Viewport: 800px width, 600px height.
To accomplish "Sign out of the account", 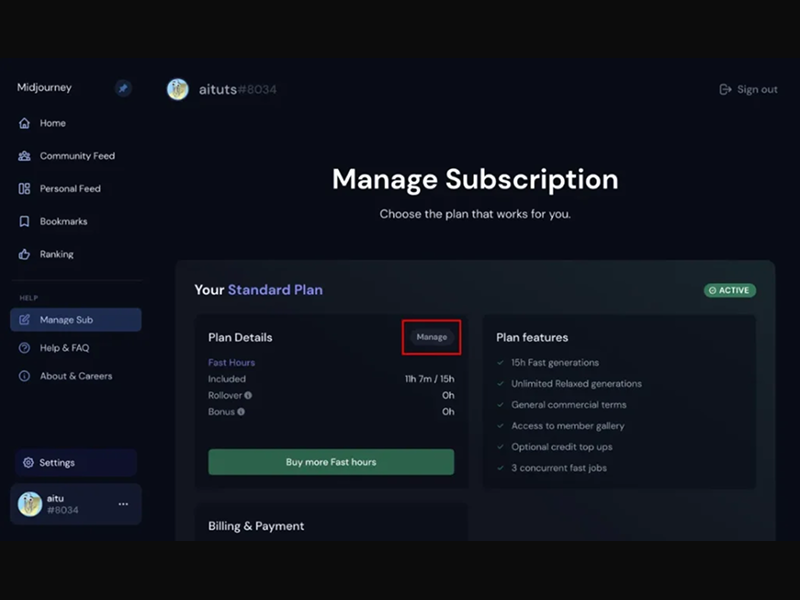I will pos(748,90).
